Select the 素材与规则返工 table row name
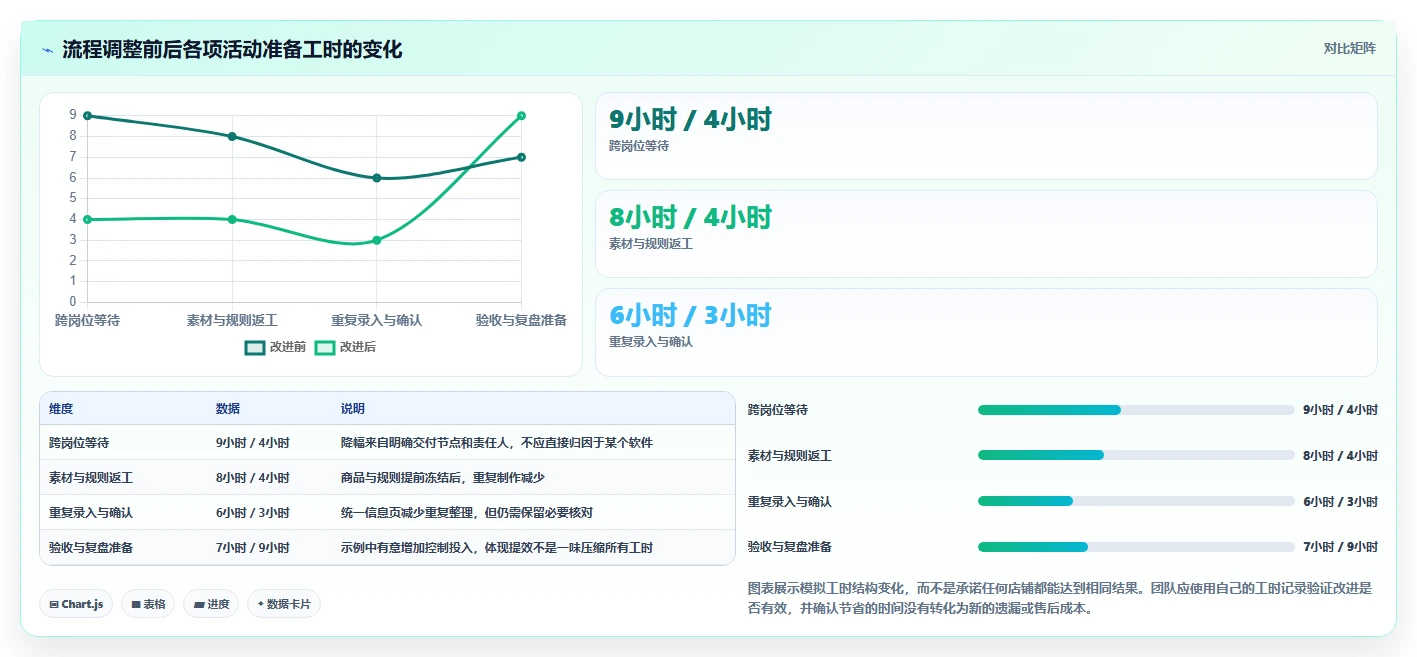 point(91,478)
